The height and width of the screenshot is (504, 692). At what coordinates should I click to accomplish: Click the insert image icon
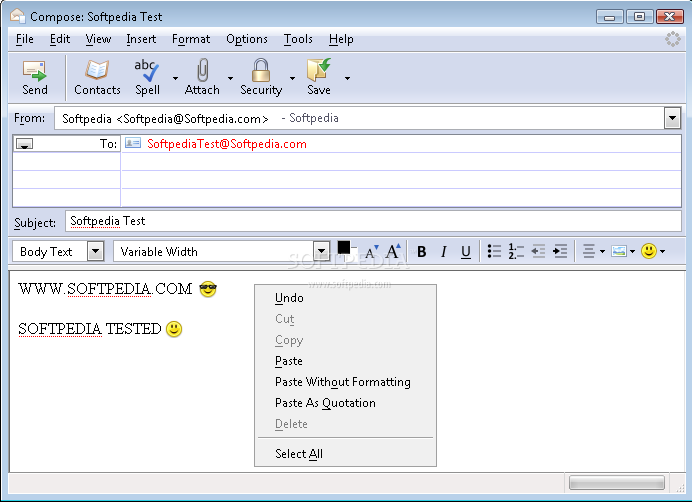619,251
